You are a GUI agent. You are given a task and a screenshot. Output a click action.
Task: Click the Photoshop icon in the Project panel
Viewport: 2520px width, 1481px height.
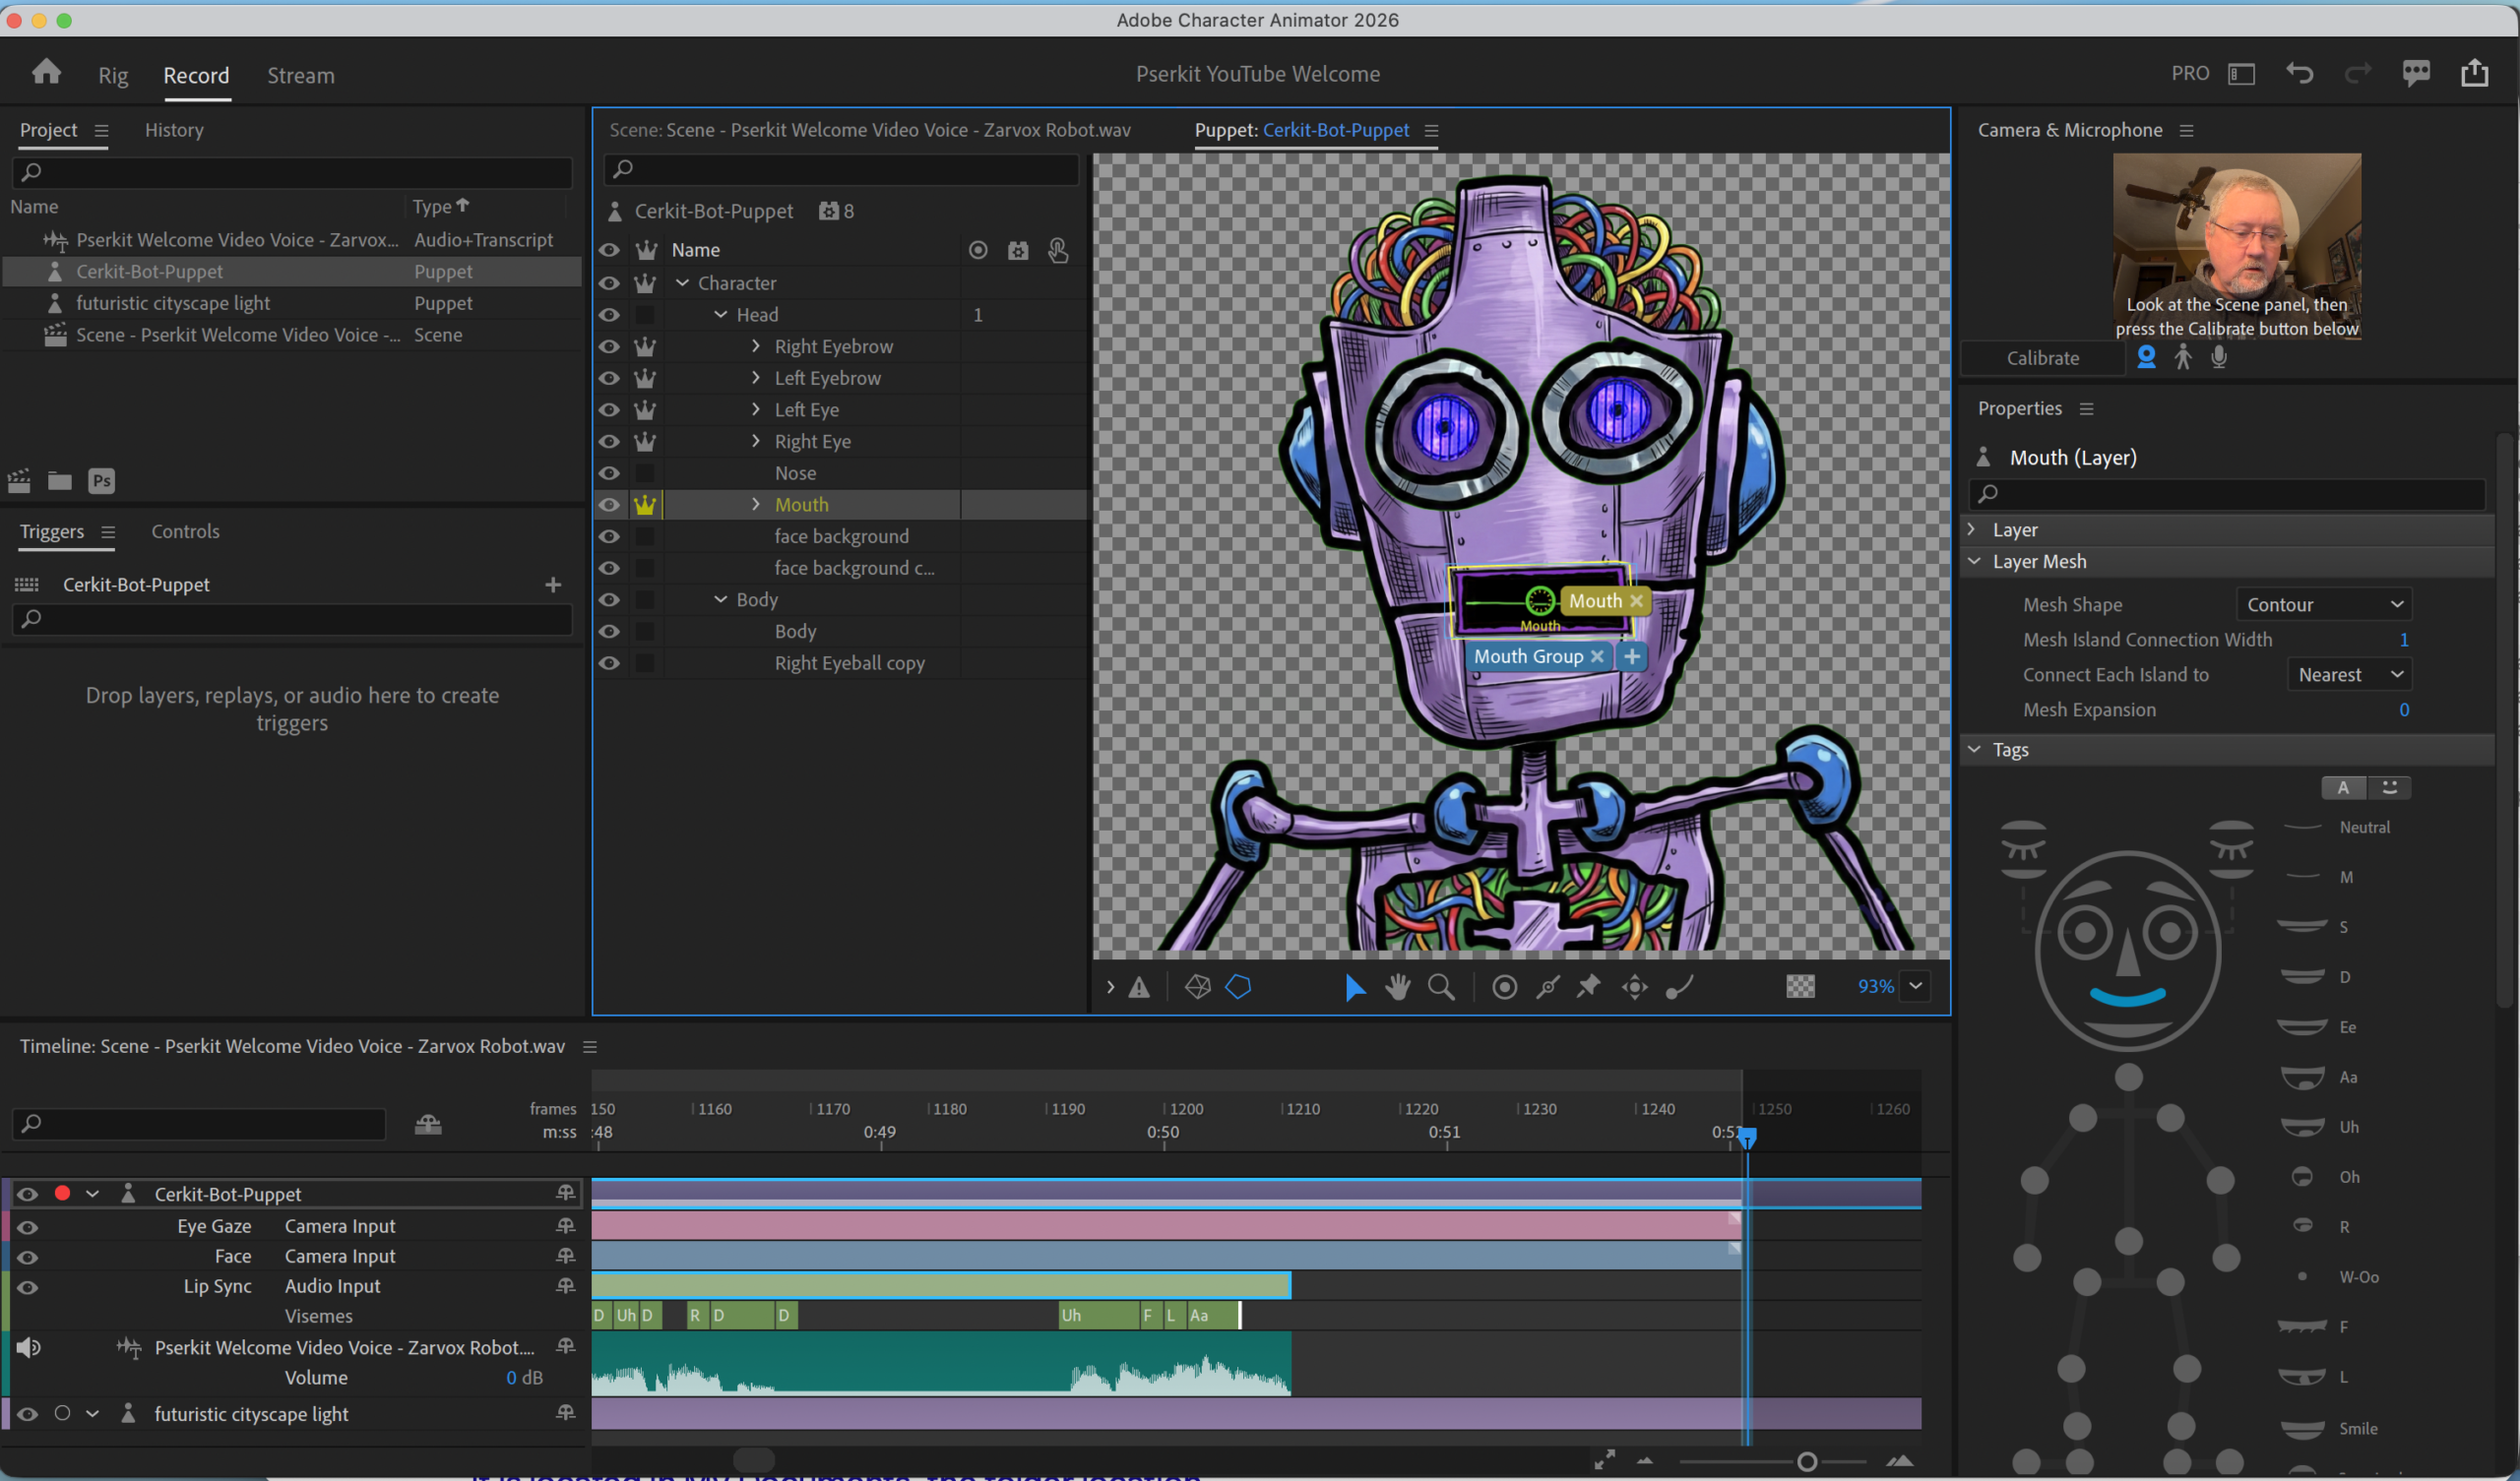100,481
